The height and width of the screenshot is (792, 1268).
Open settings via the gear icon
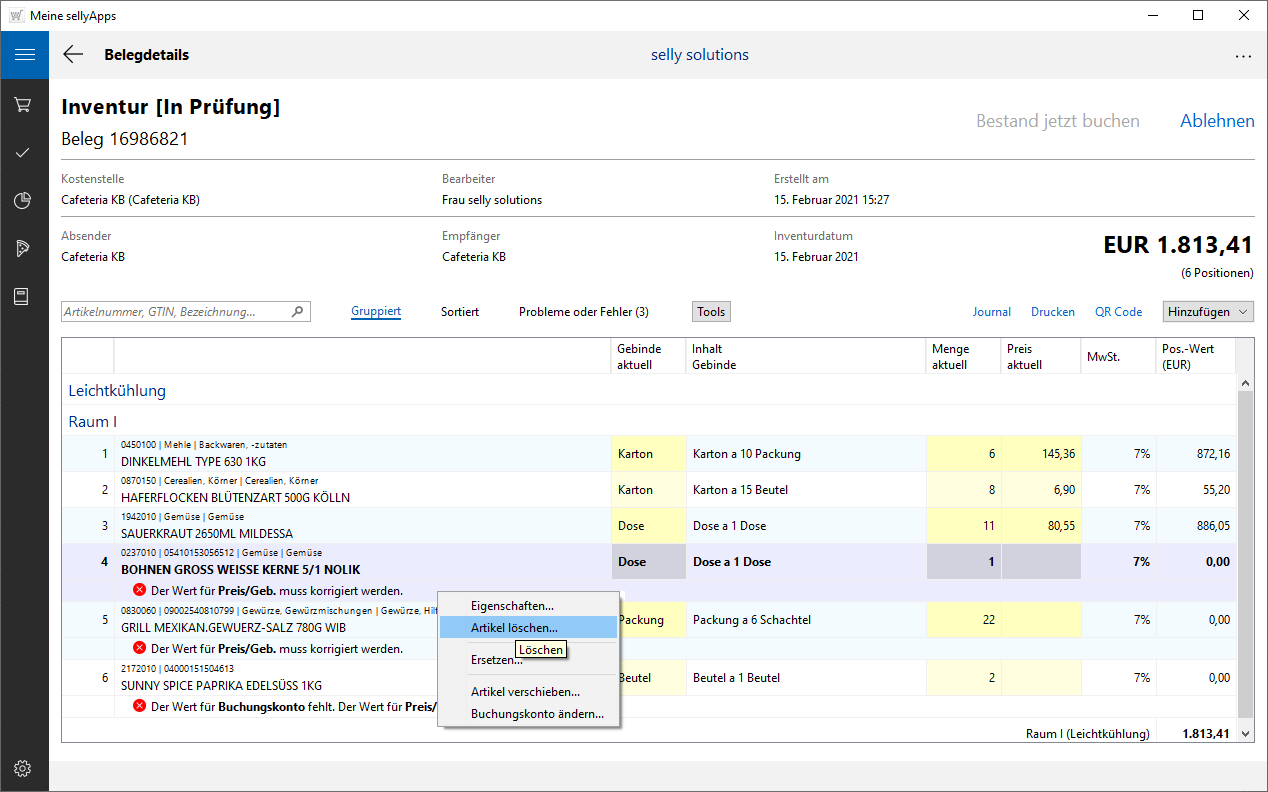tap(24, 768)
